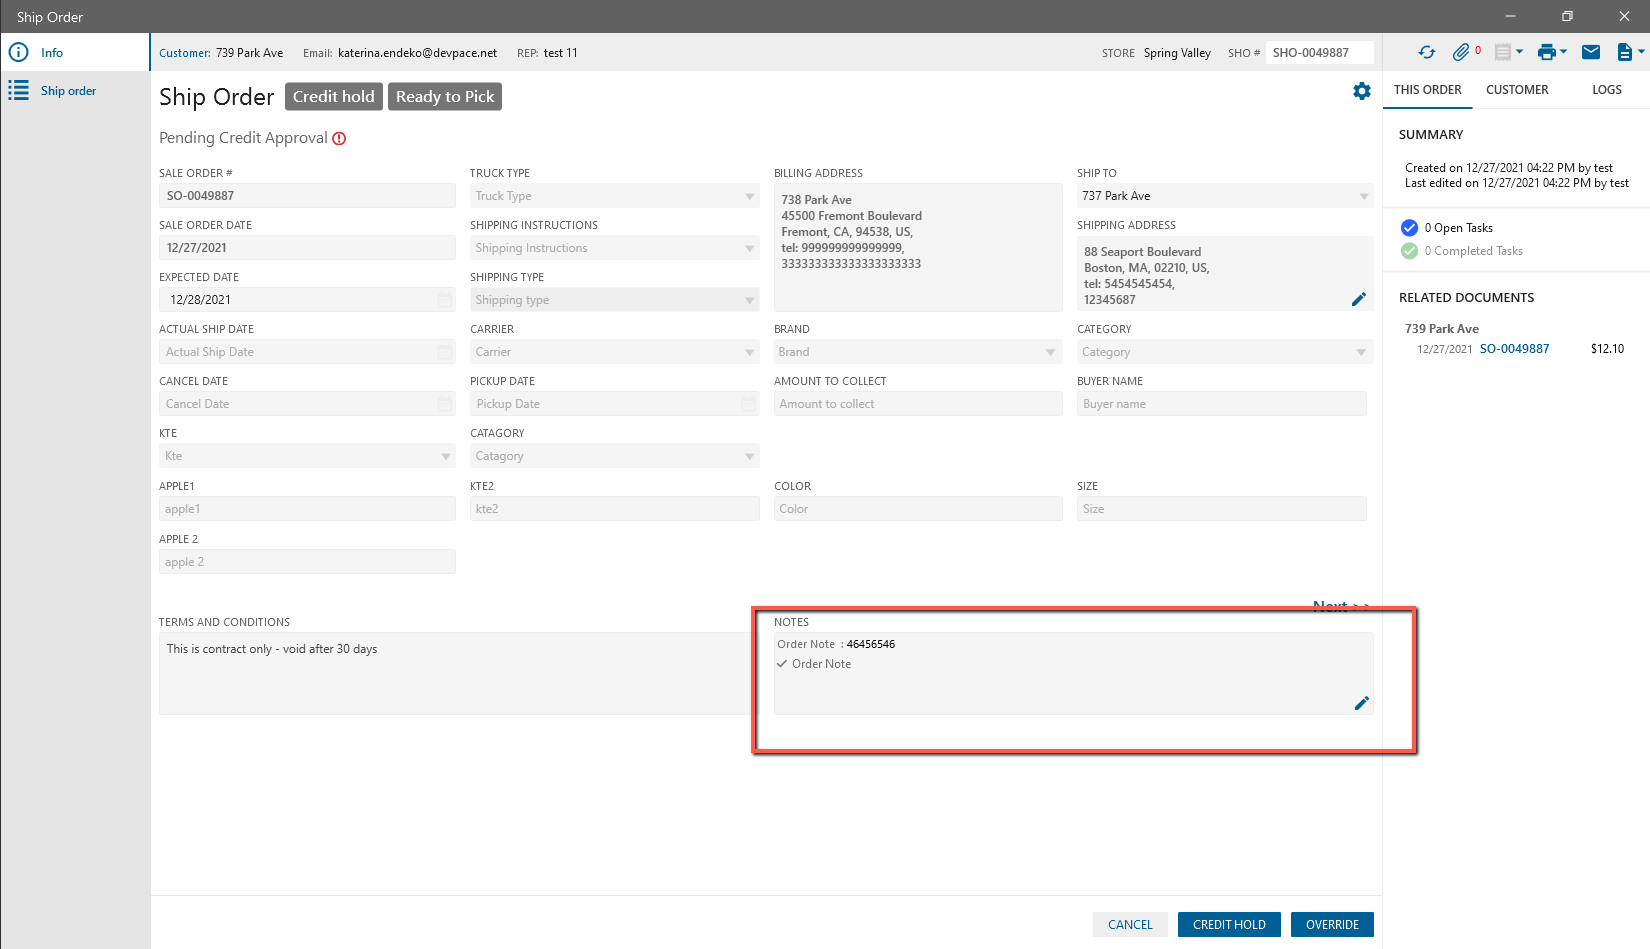Click the Size input field

tap(1221, 509)
